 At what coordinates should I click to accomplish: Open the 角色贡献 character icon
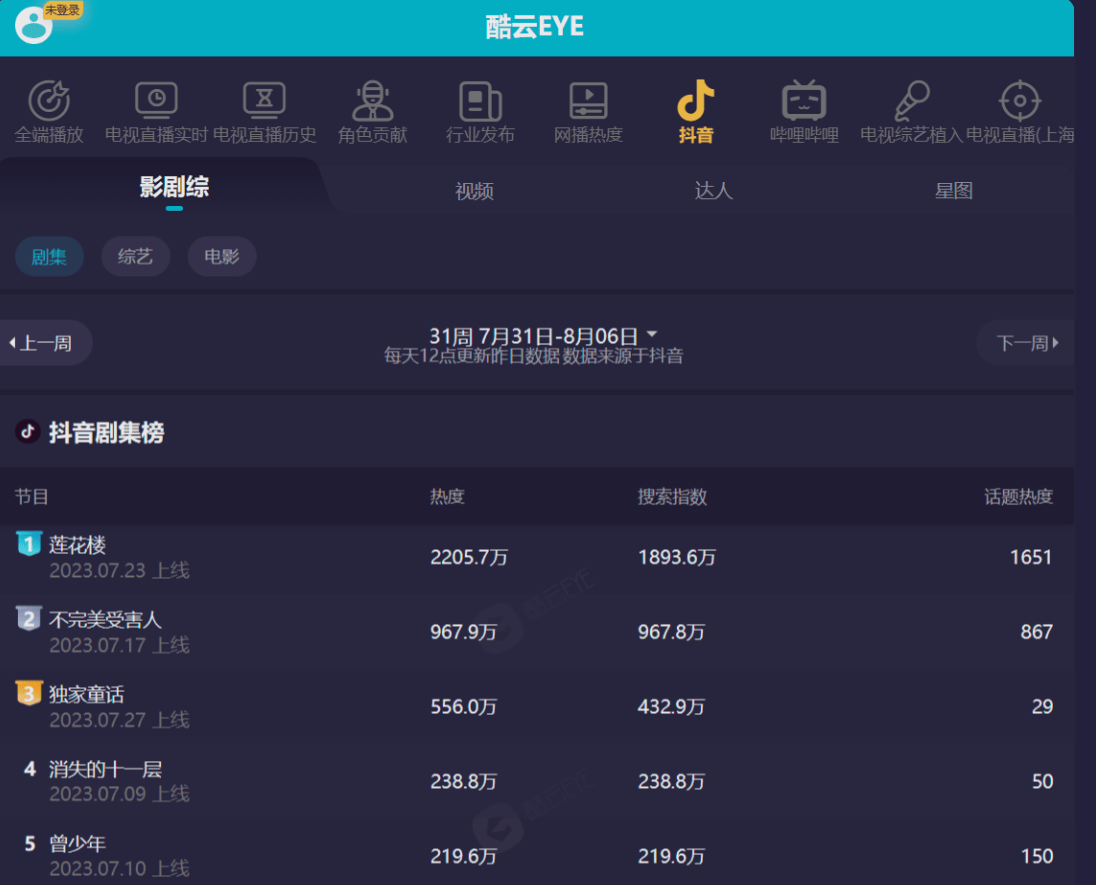point(372,101)
